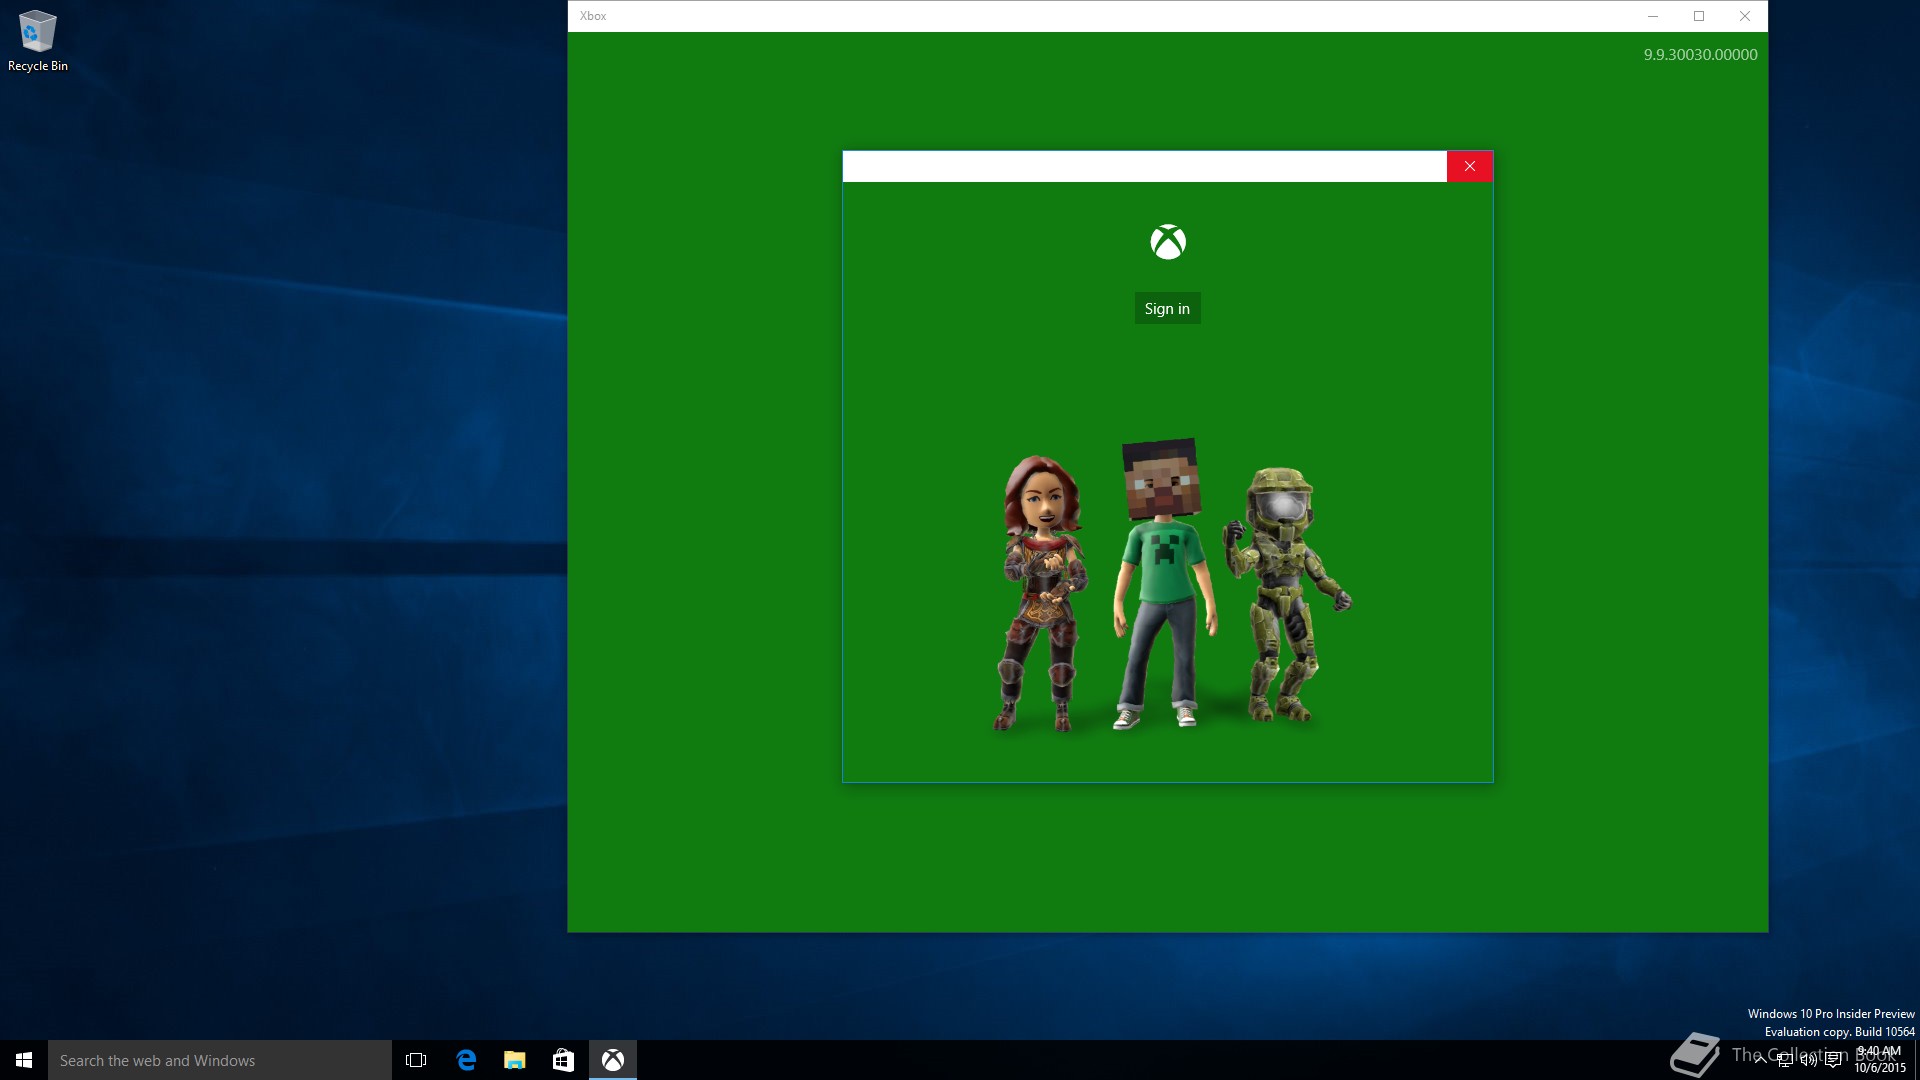The height and width of the screenshot is (1080, 1920).
Task: Open the volume control tray icon
Action: [1809, 1060]
